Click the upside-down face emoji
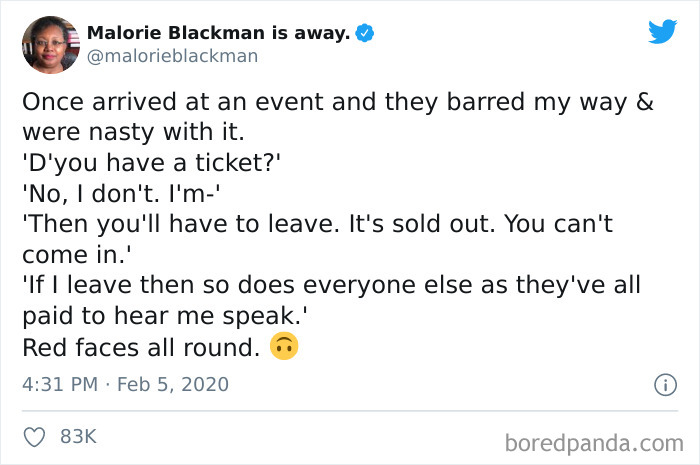700x465 pixels. [x=285, y=347]
